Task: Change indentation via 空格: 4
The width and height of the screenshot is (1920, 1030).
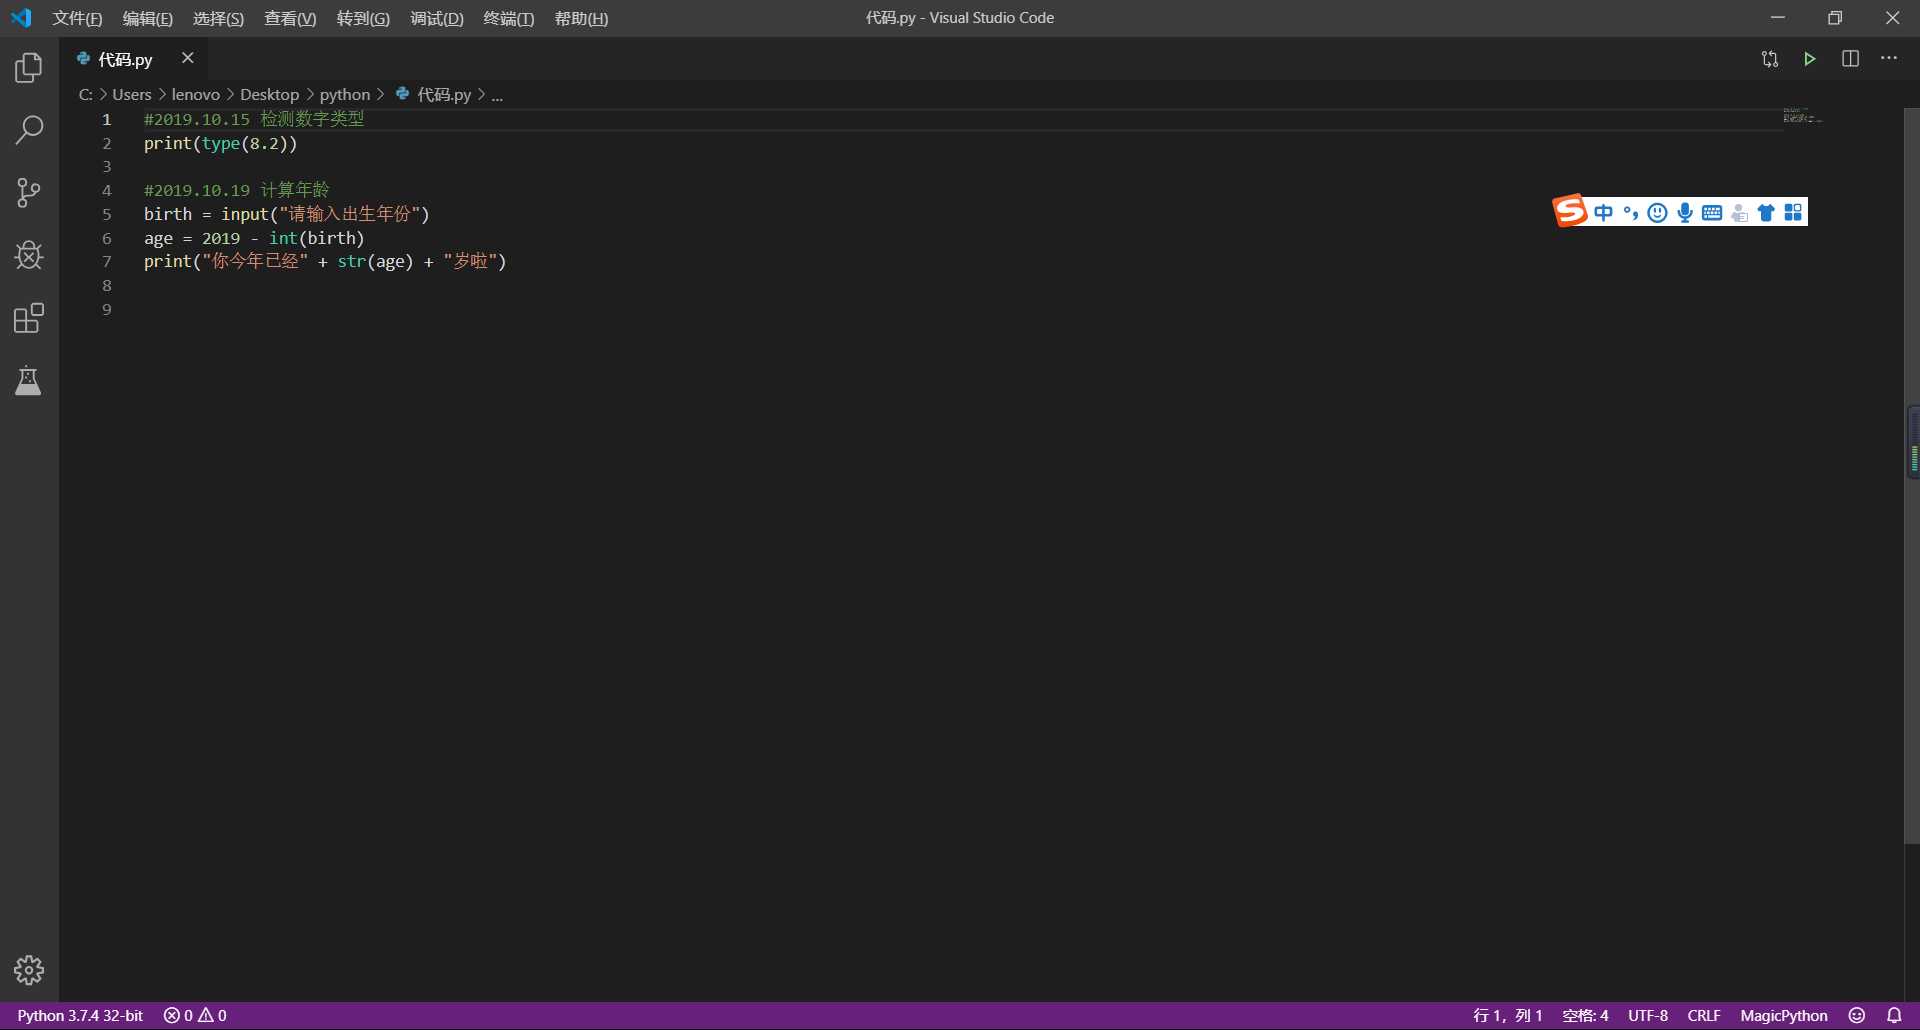Action: [1585, 1015]
